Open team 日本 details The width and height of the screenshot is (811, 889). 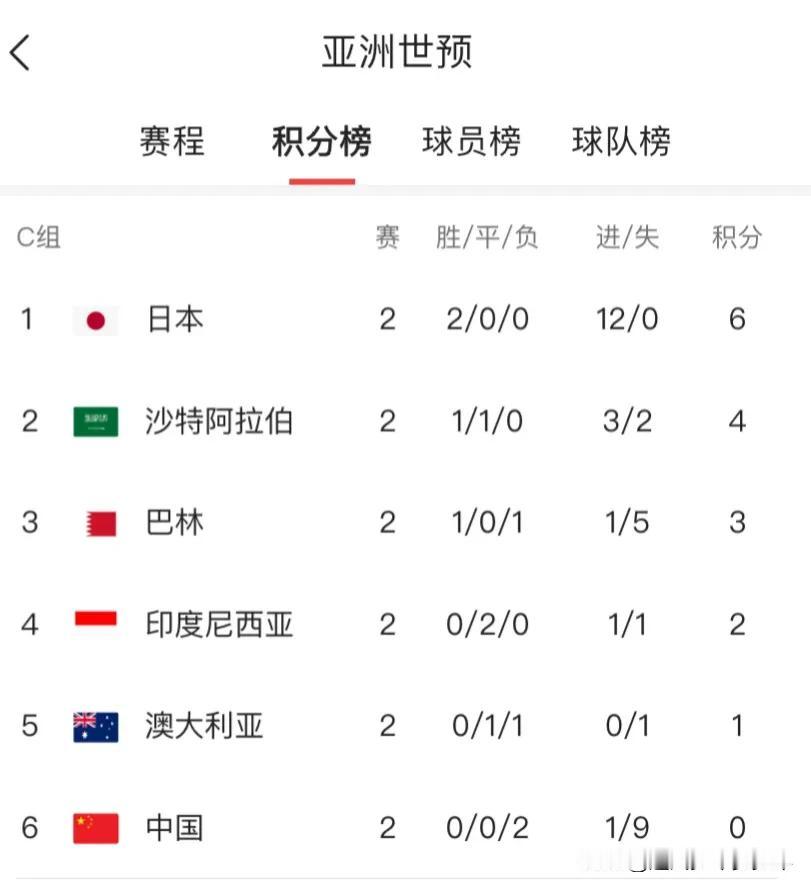(x=175, y=319)
